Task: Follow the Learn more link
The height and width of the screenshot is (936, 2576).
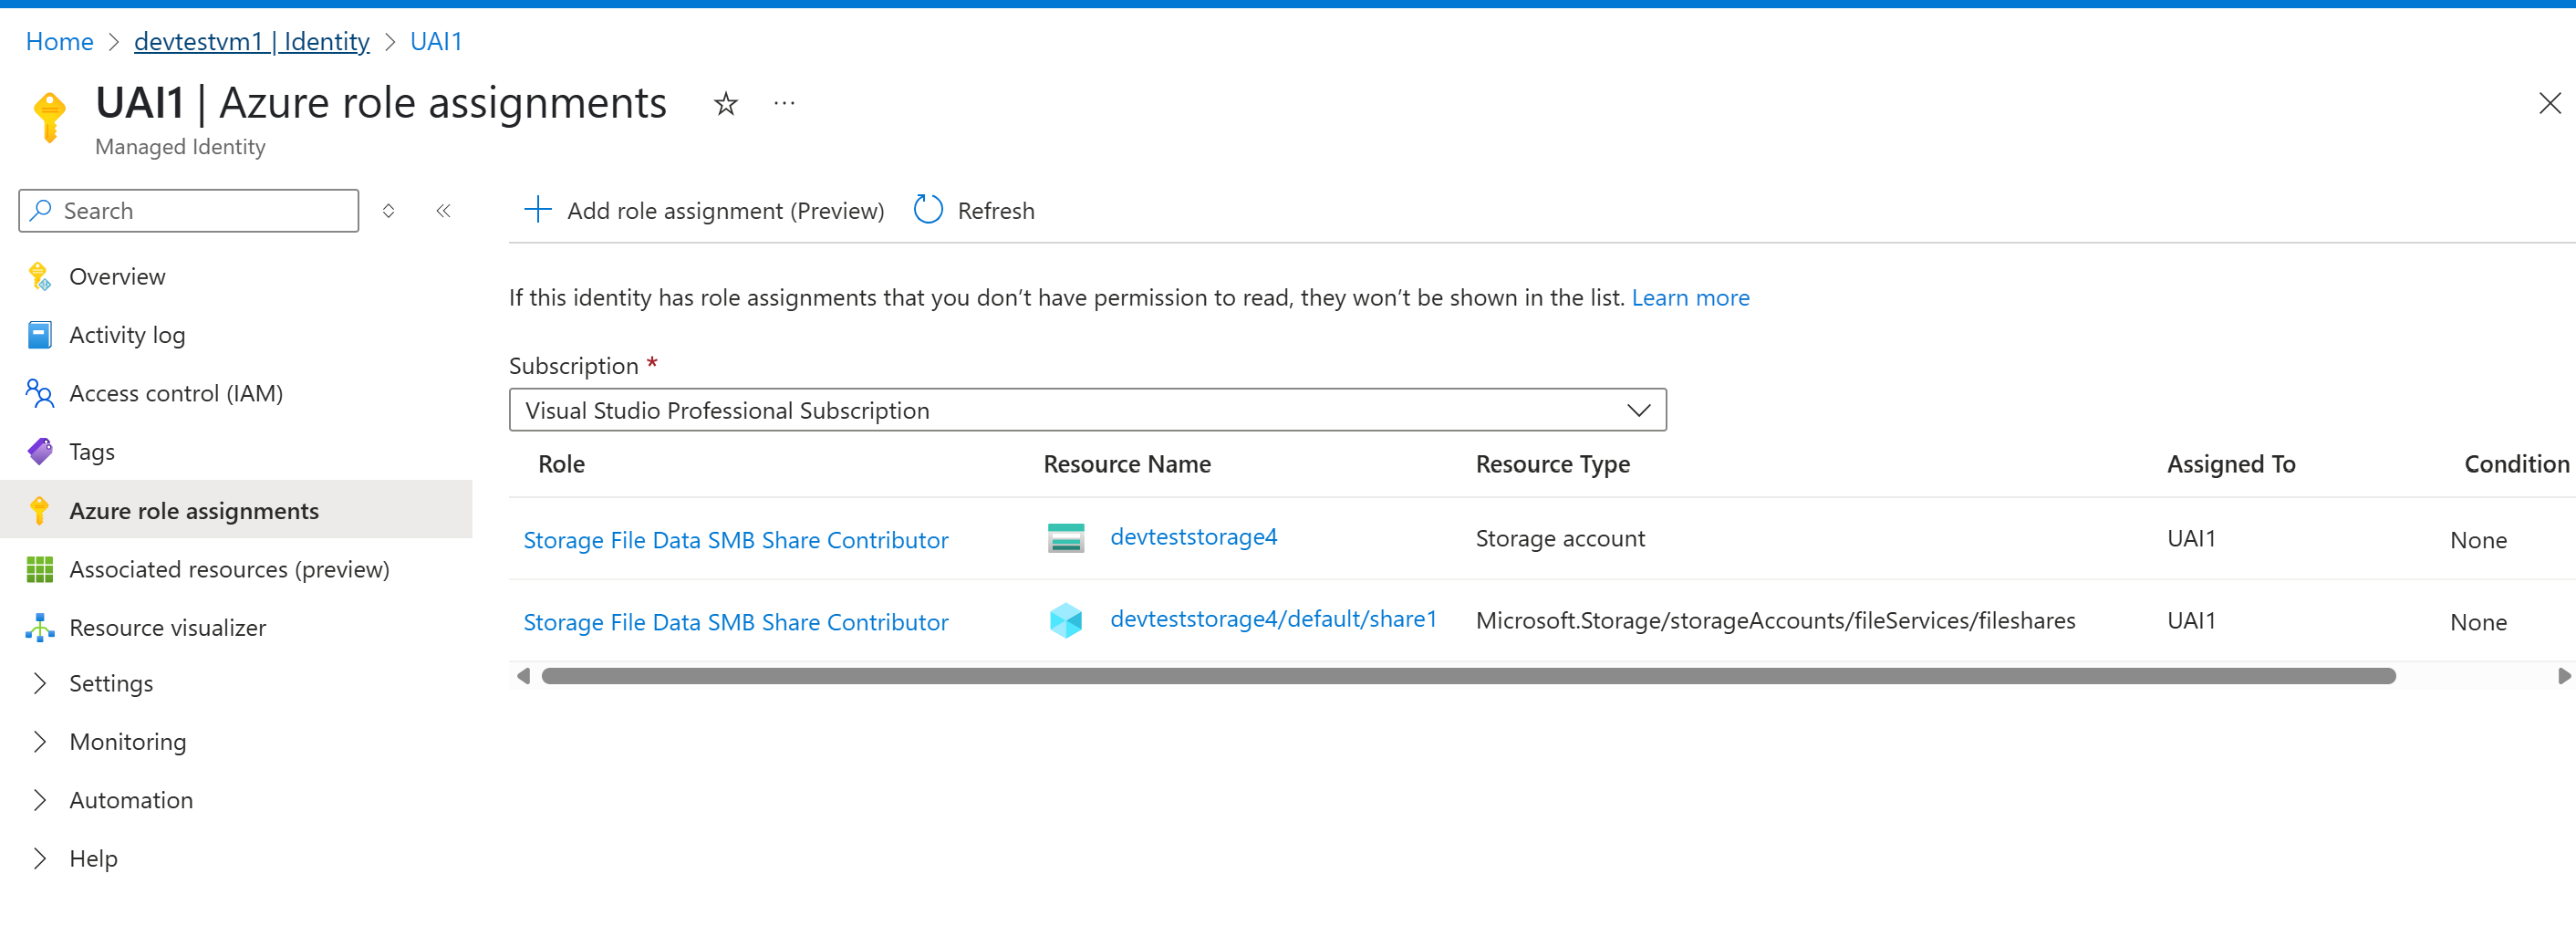Action: pos(1690,298)
